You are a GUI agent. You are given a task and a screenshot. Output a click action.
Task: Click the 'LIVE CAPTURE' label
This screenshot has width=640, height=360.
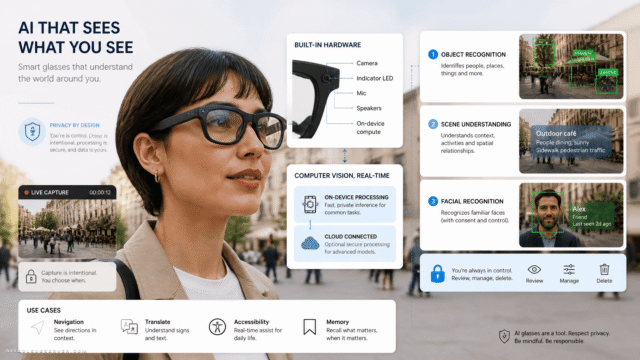(50, 193)
